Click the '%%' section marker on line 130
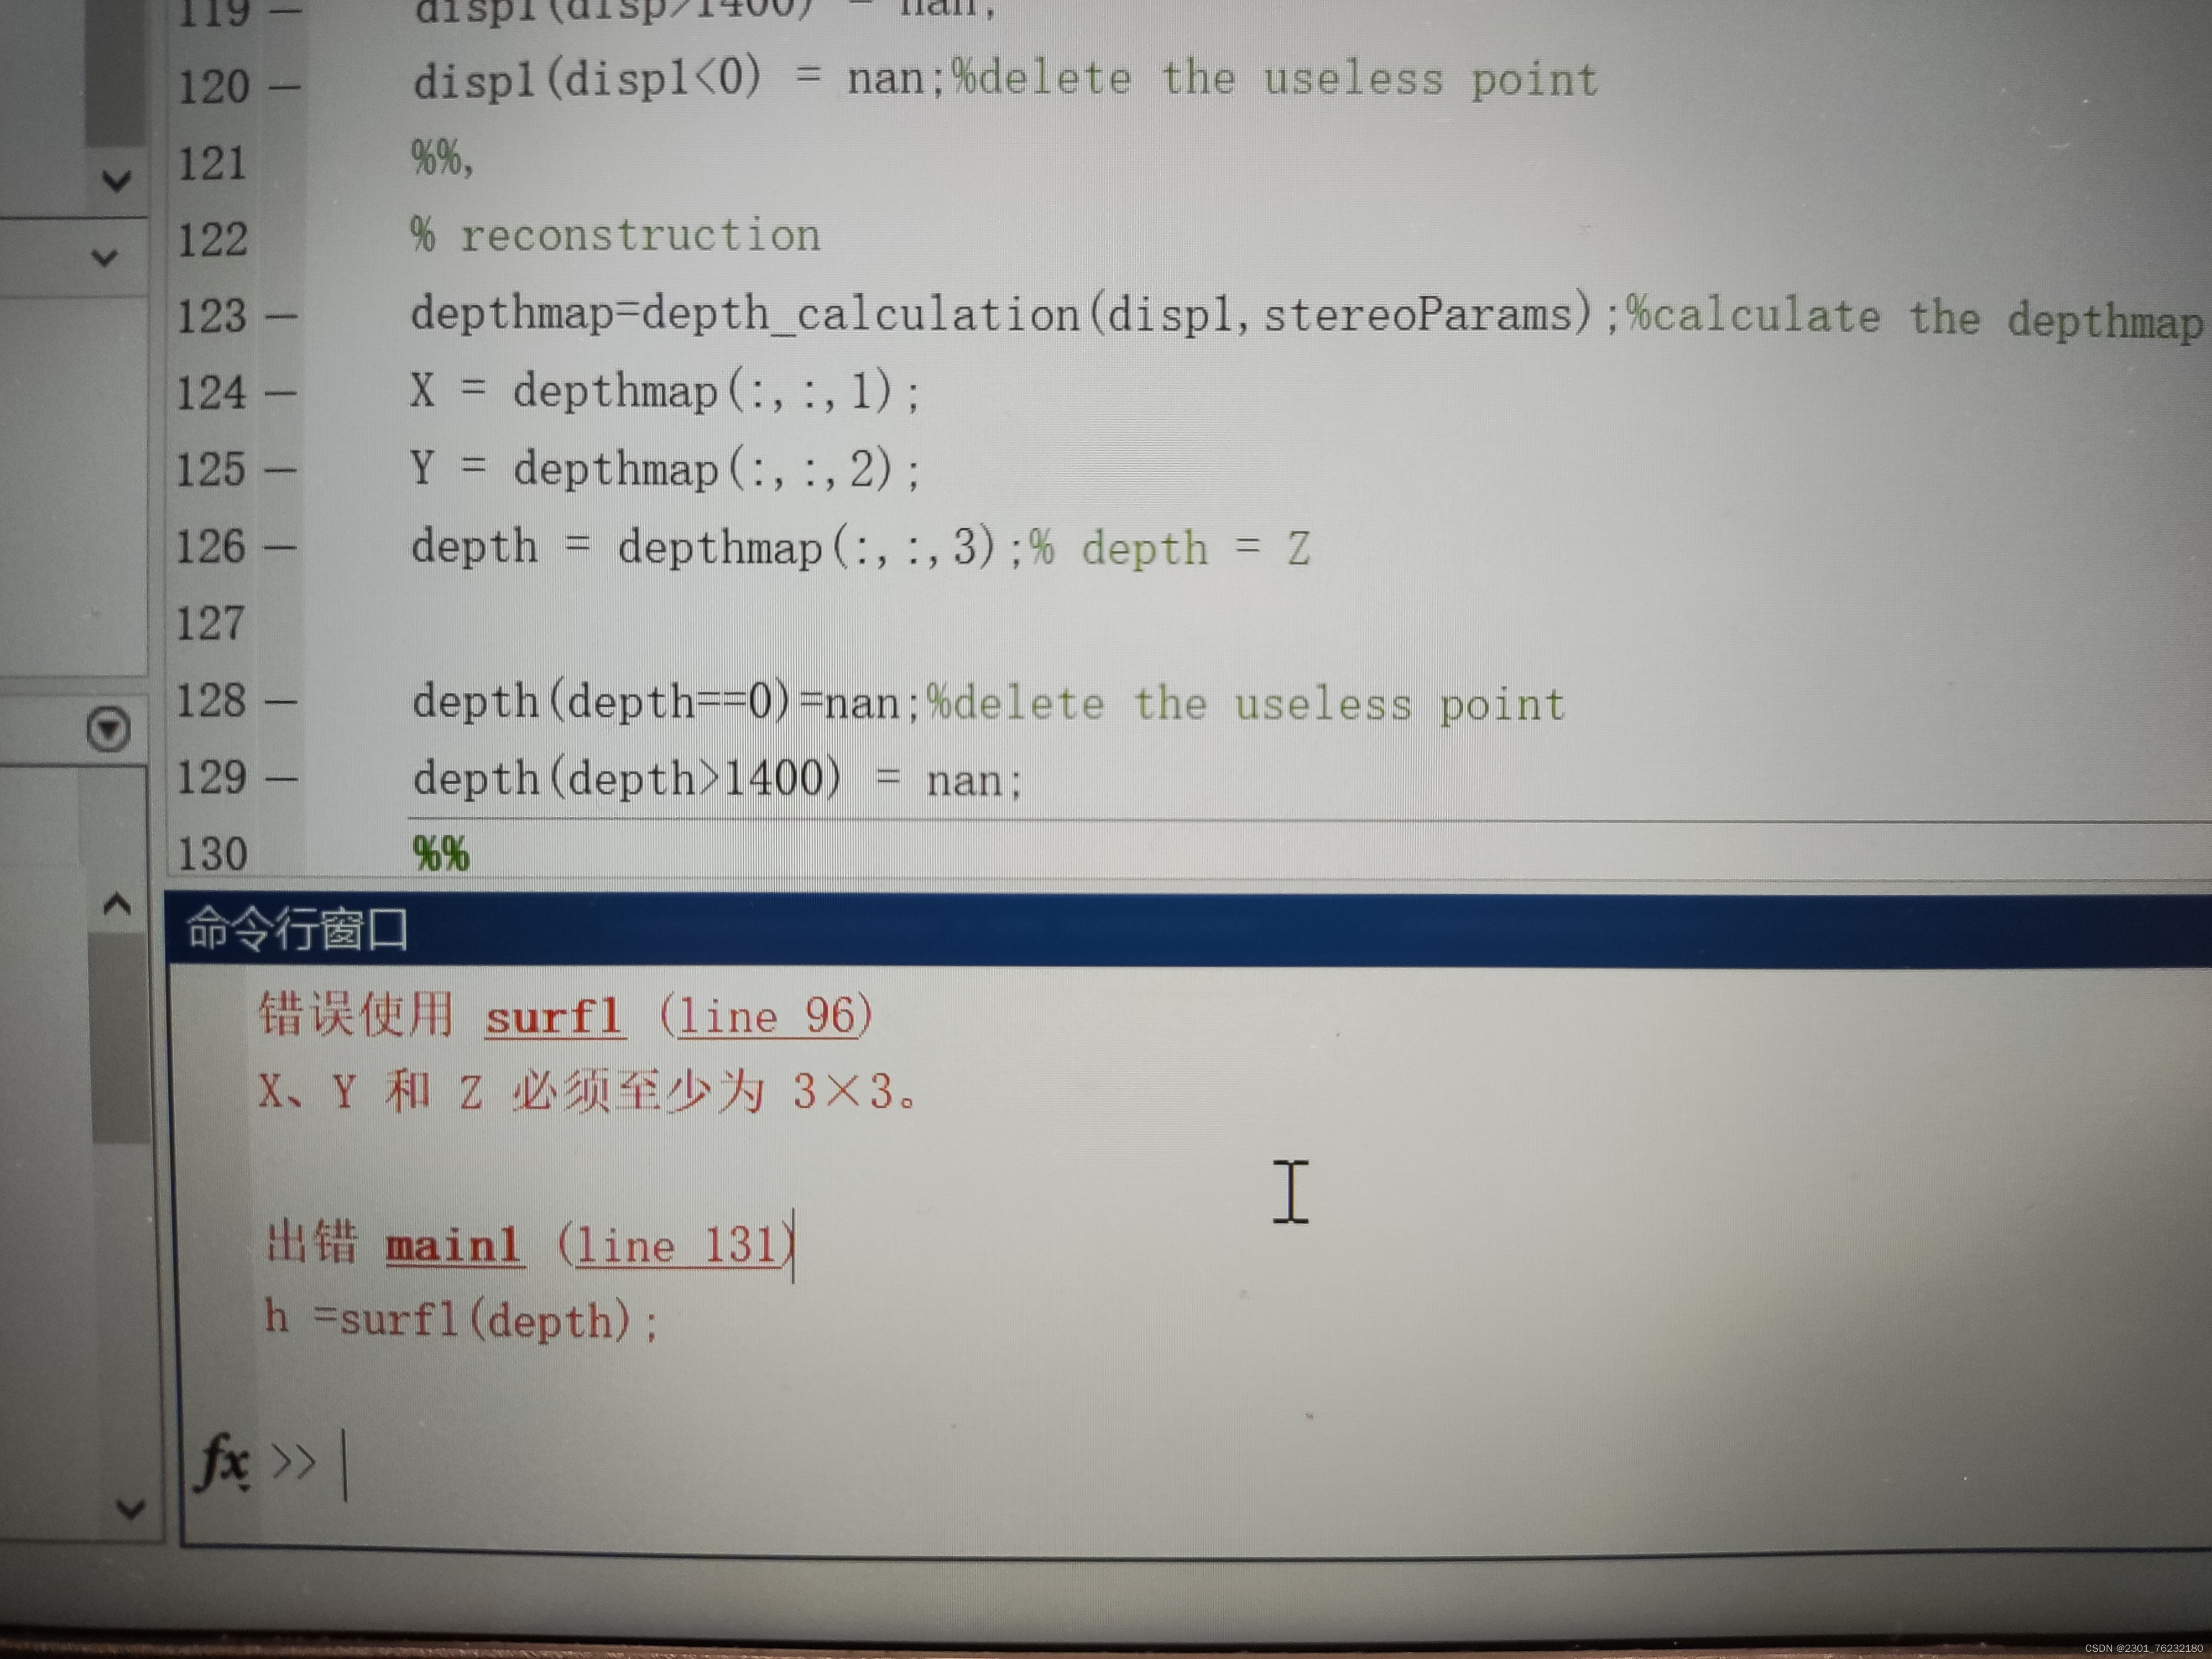This screenshot has height=1659, width=2212. pos(440,854)
